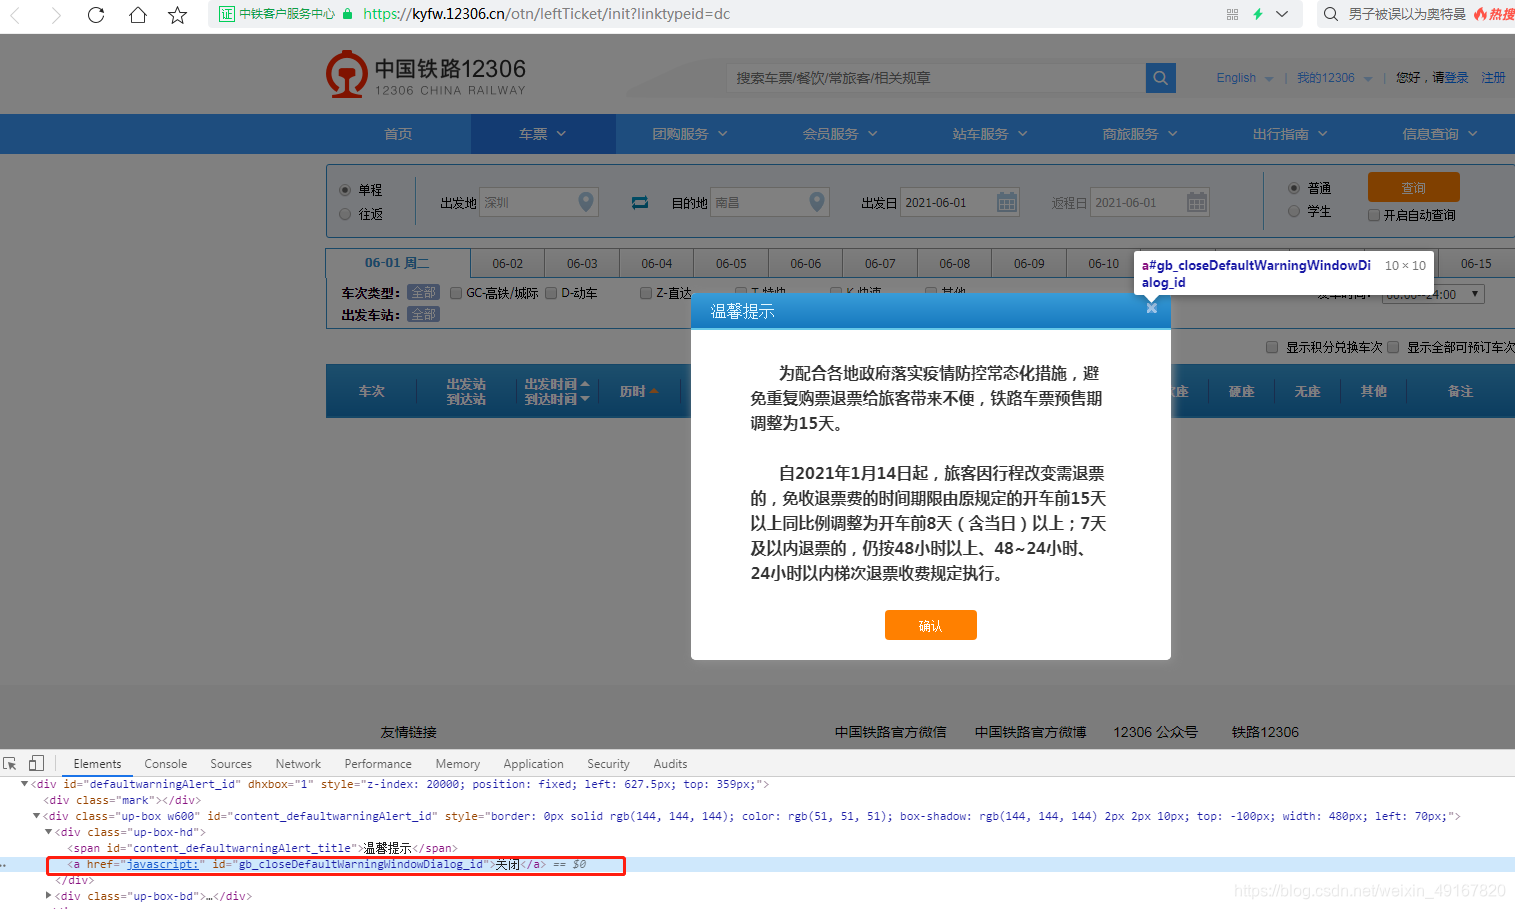This screenshot has height=909, width=1515.
Task: Click the browser back arrow
Action: click(15, 15)
